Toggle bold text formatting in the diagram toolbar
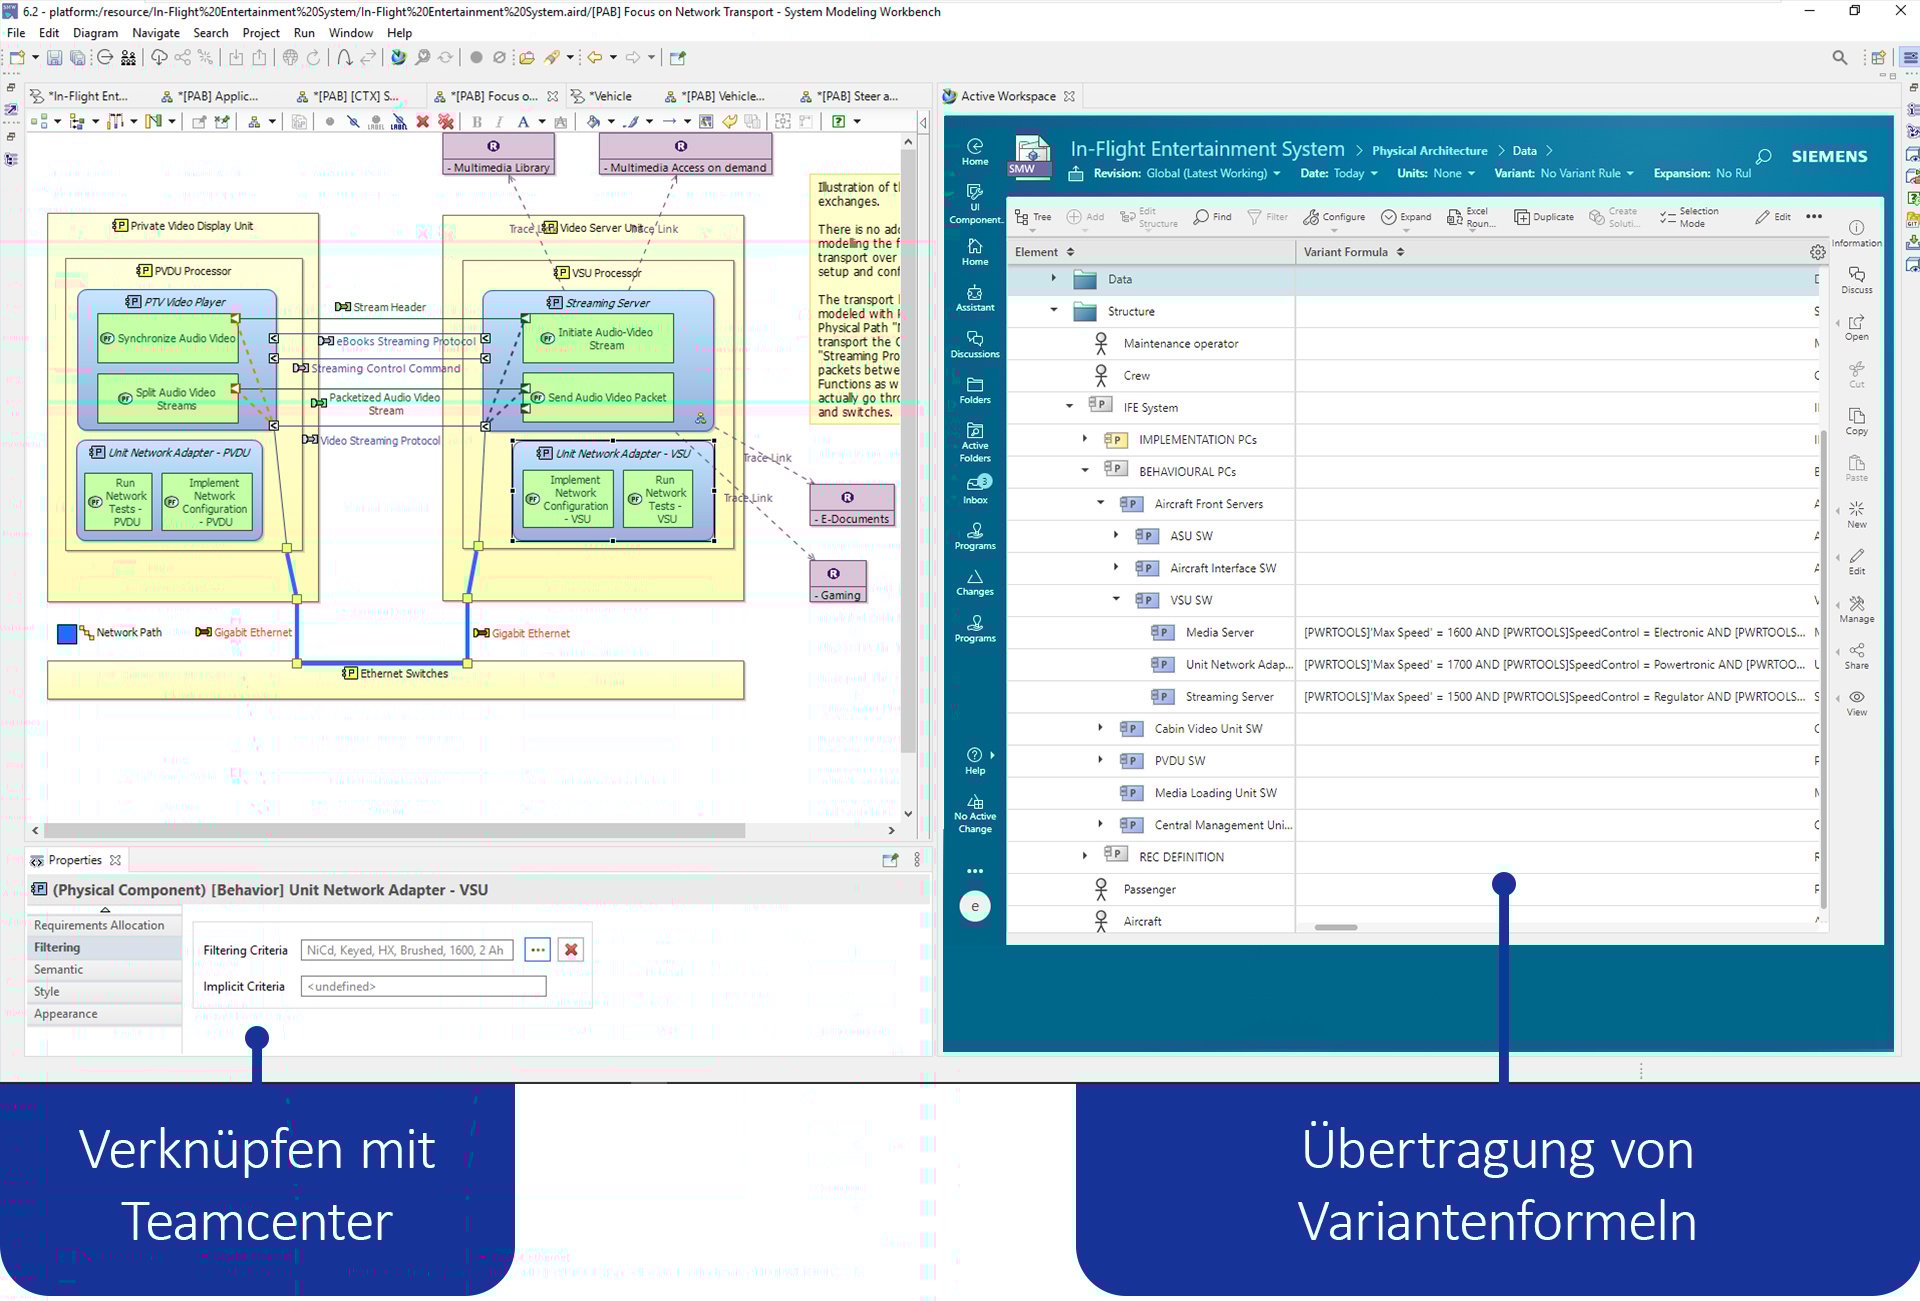This screenshot has height=1301, width=1920. click(x=477, y=121)
